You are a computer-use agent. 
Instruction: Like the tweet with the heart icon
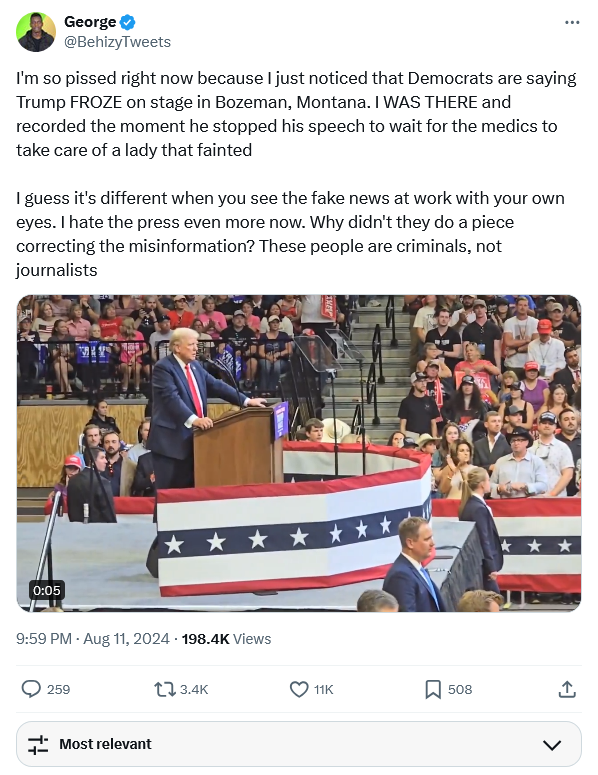click(x=299, y=689)
